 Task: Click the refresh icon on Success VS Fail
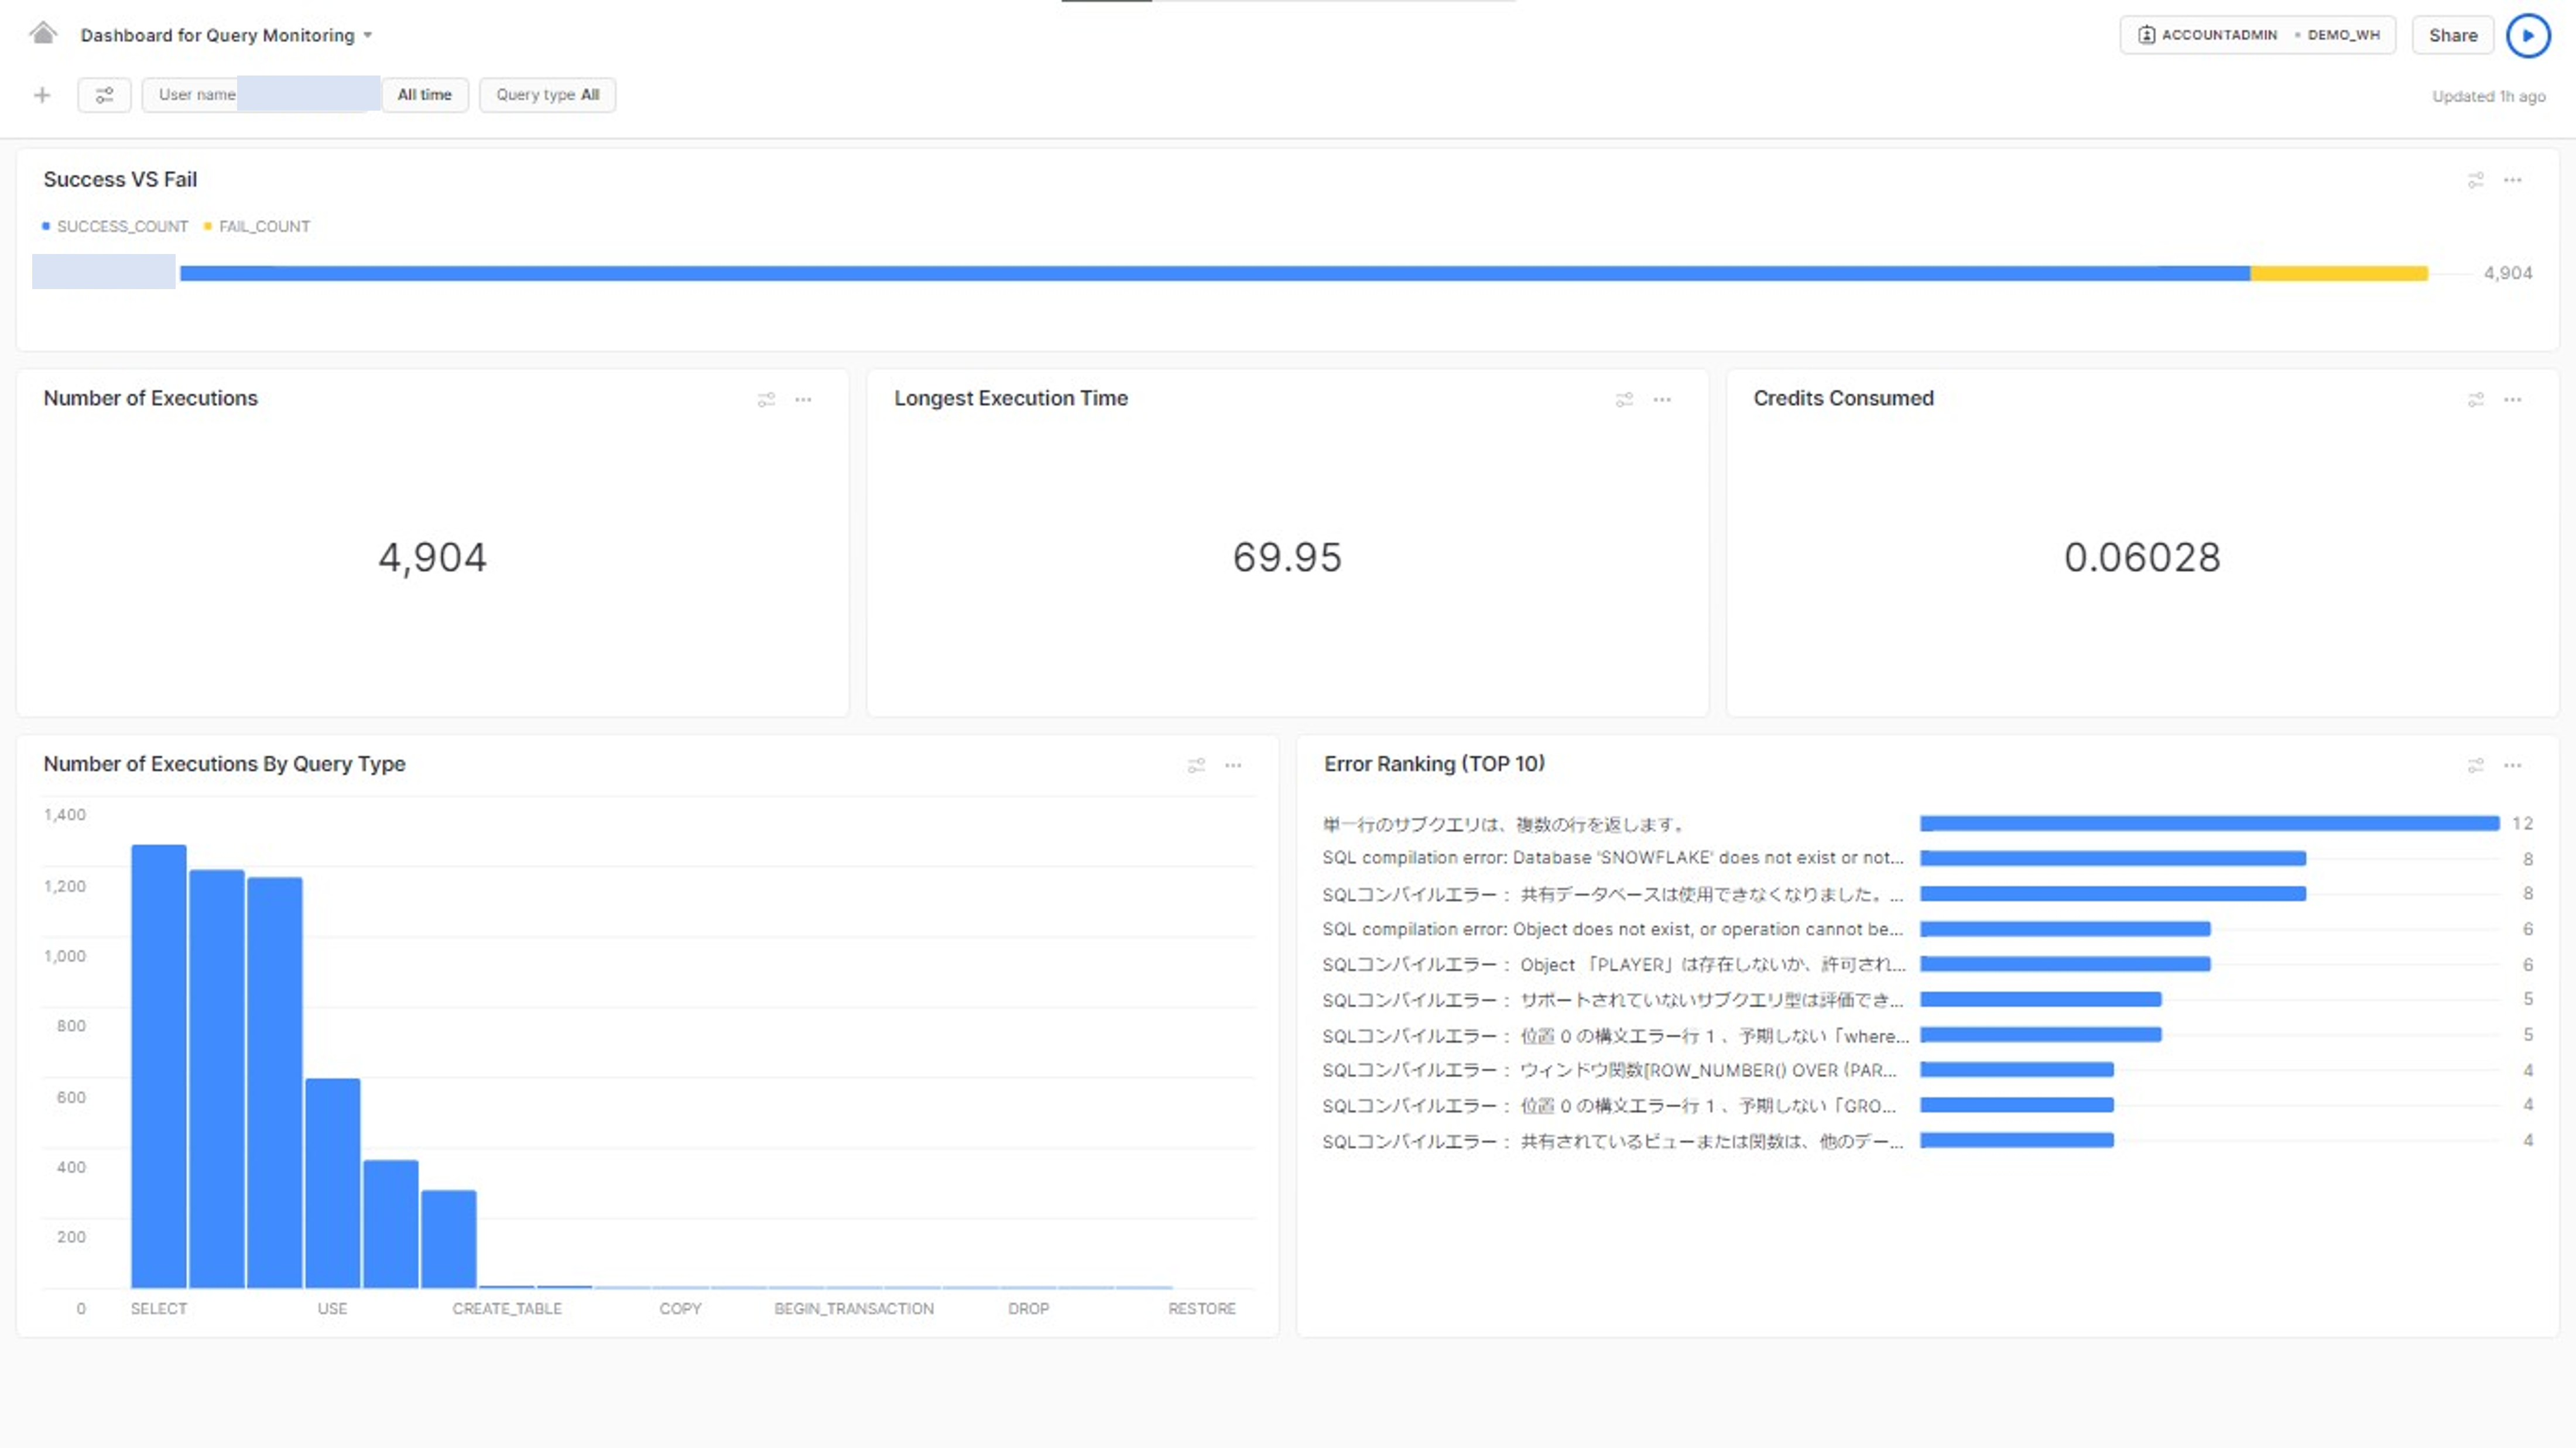pos(2475,179)
